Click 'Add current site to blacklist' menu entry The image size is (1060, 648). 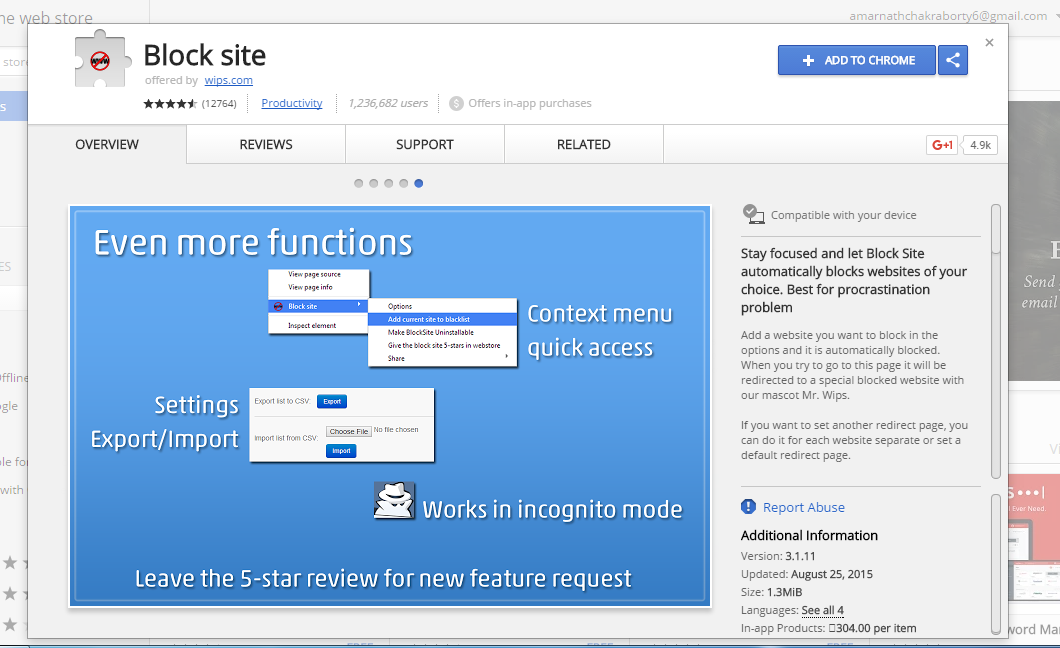(x=443, y=319)
